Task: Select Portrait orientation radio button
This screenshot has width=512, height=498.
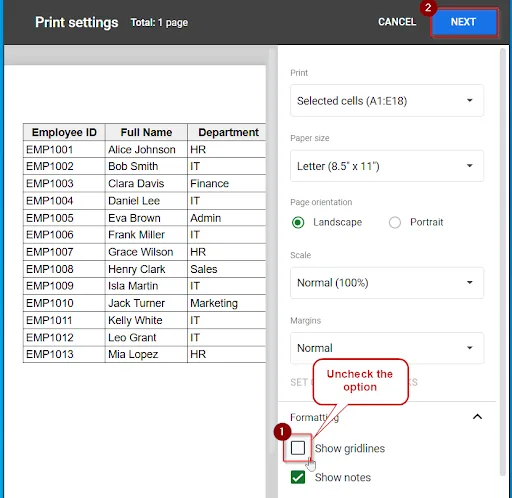Action: click(x=395, y=222)
